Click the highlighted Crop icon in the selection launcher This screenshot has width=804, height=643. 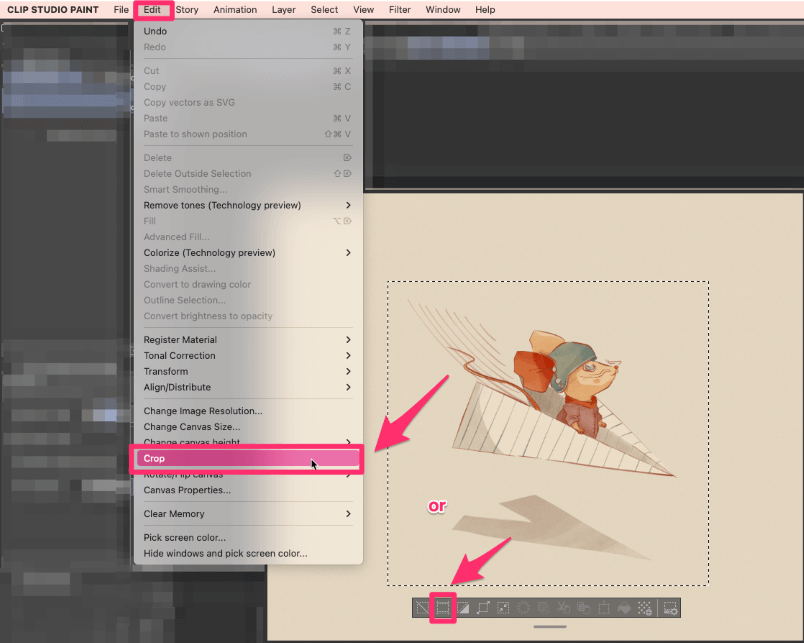click(x=443, y=607)
